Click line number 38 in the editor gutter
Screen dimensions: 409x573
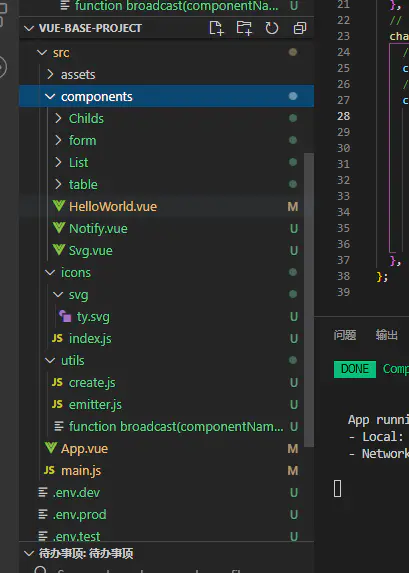tap(344, 276)
